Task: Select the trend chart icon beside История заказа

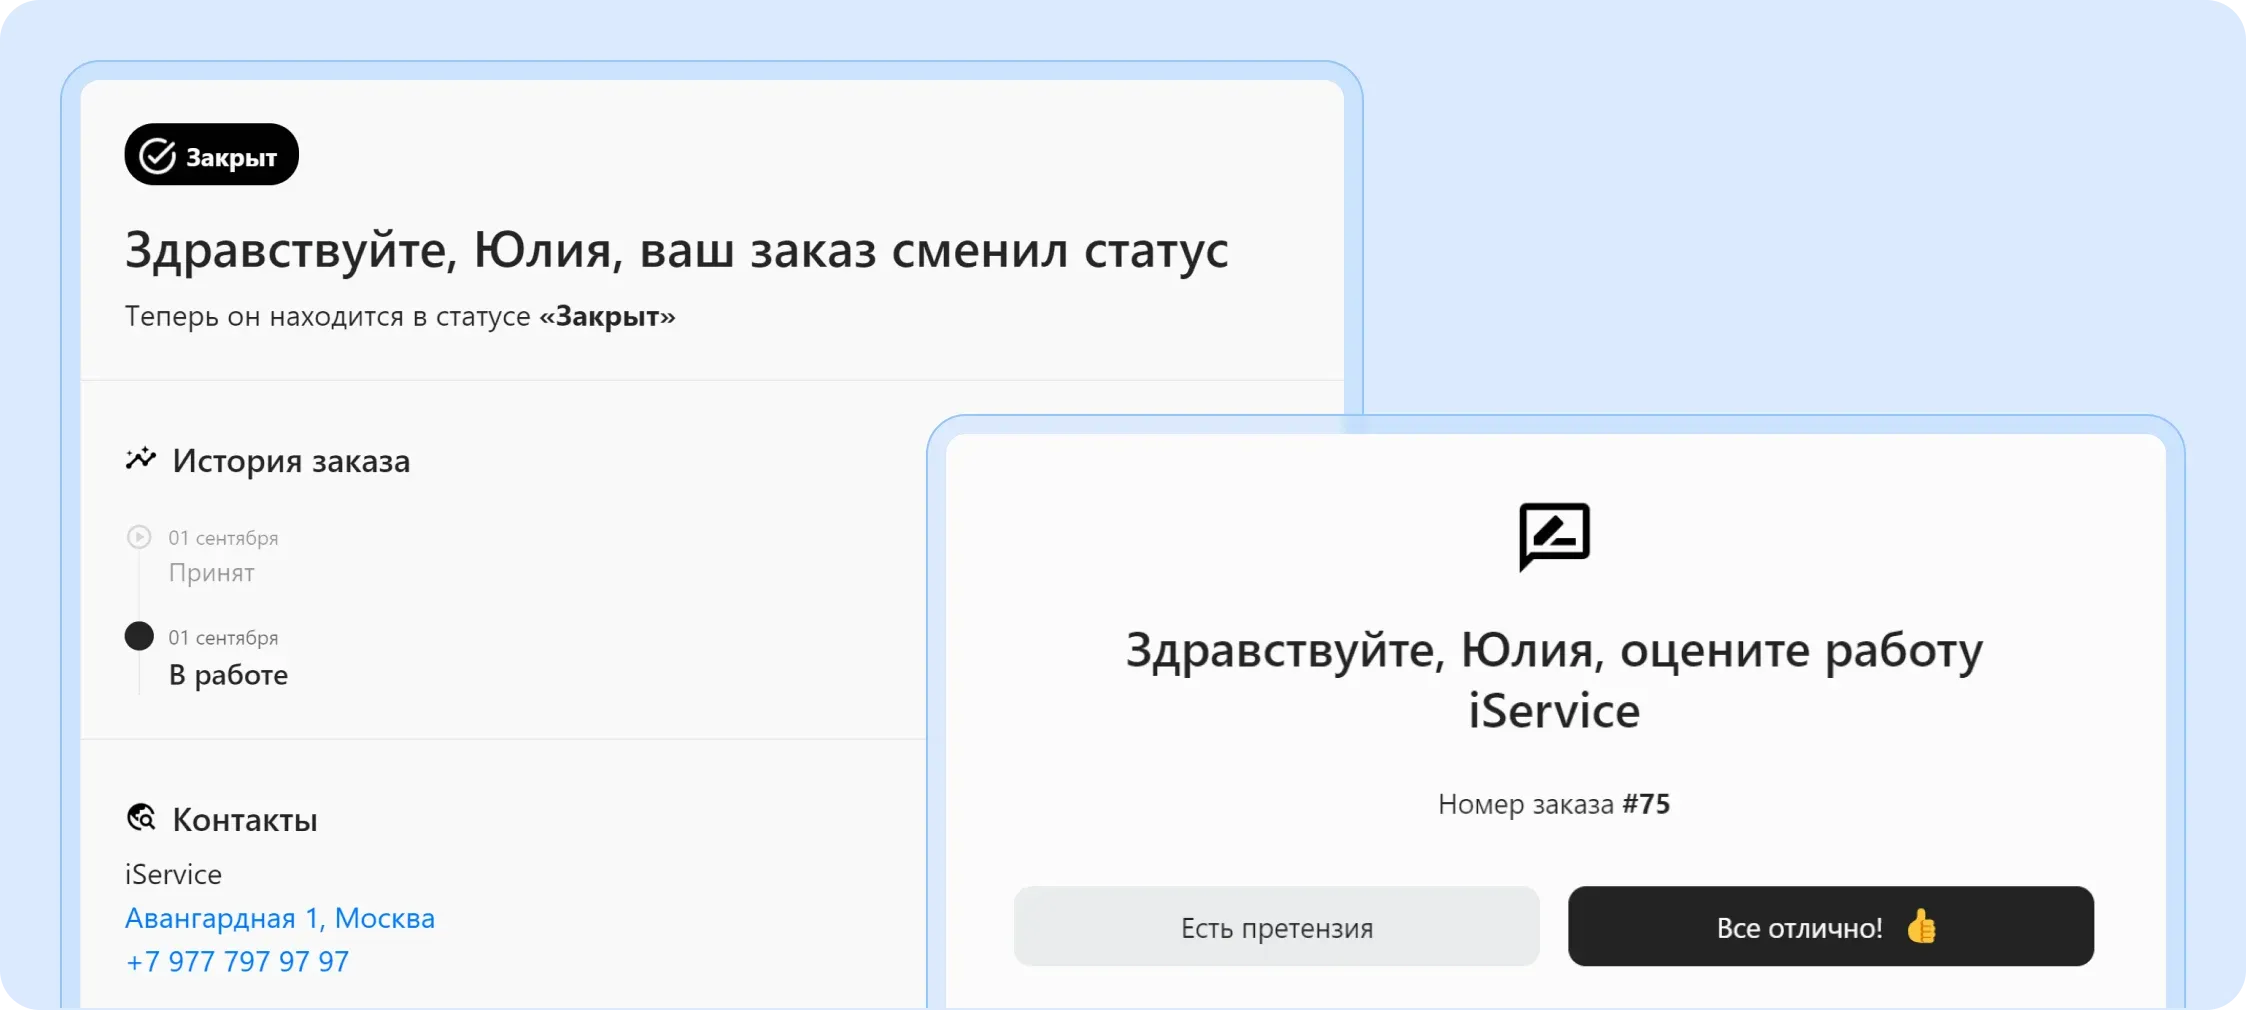Action: (141, 459)
